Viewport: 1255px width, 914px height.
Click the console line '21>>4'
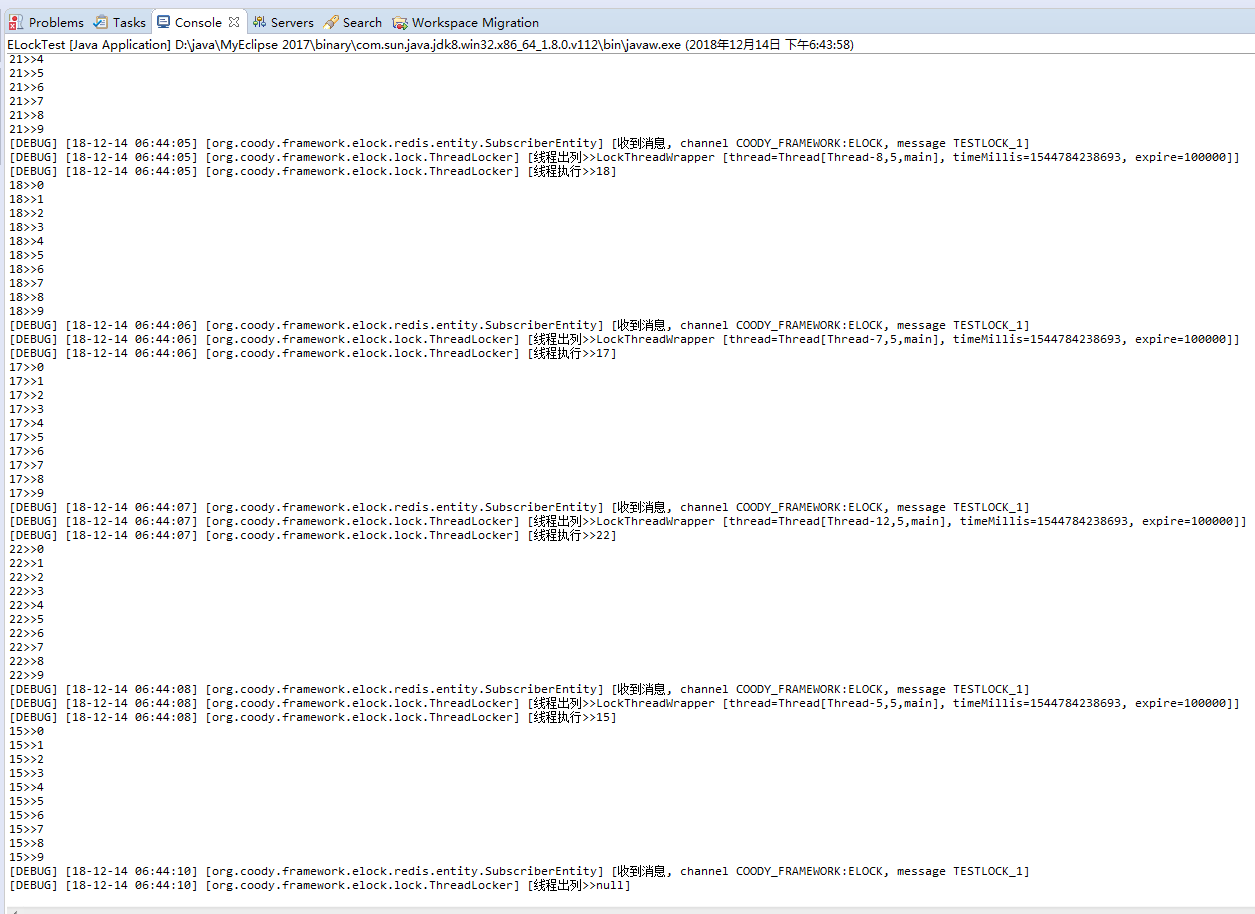(x=26, y=59)
